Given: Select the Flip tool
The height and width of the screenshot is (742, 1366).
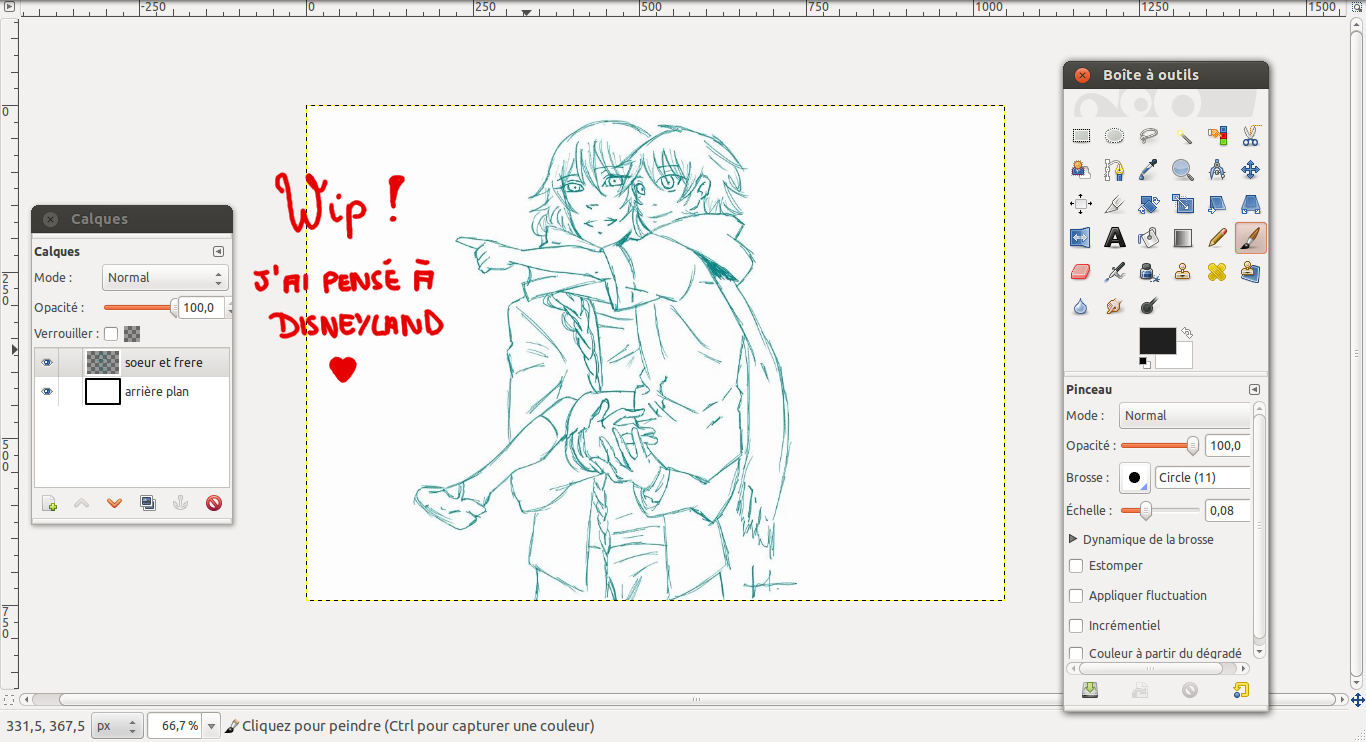Looking at the screenshot, I should (1081, 238).
